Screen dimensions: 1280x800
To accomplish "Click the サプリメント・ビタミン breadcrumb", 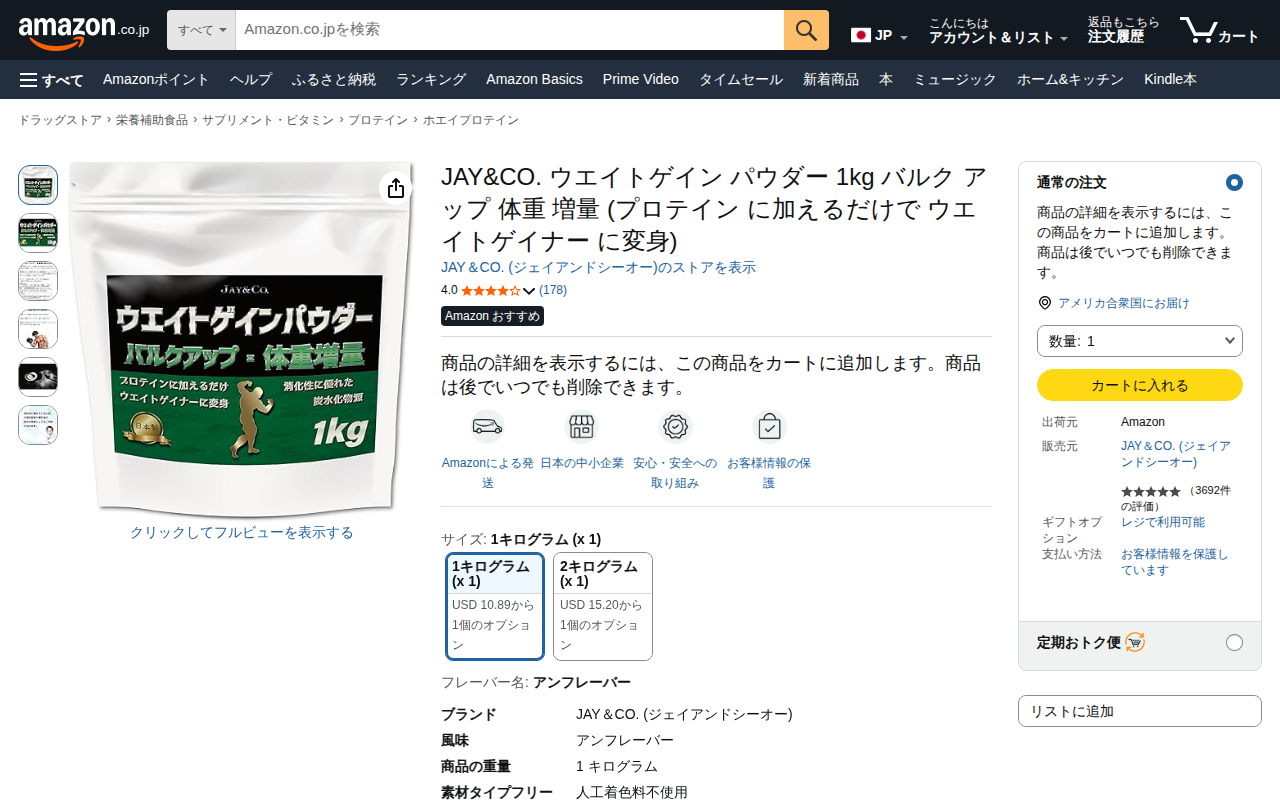I will tap(268, 120).
